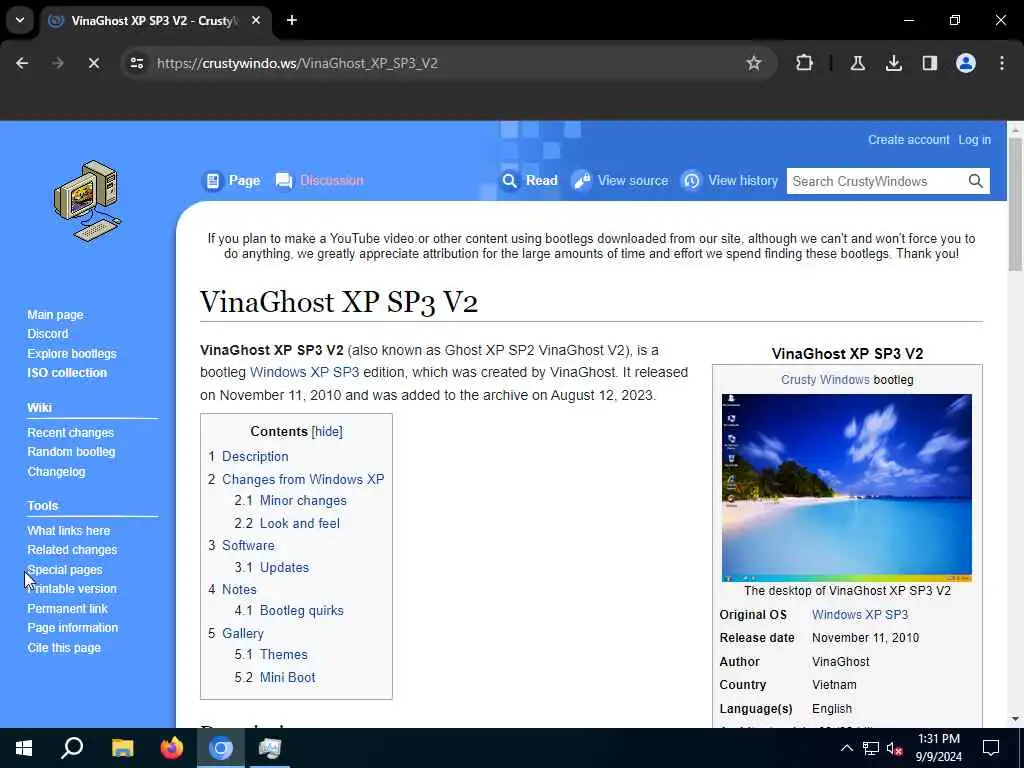
Task: Open Permanent link in Tools
Action: click(x=67, y=609)
